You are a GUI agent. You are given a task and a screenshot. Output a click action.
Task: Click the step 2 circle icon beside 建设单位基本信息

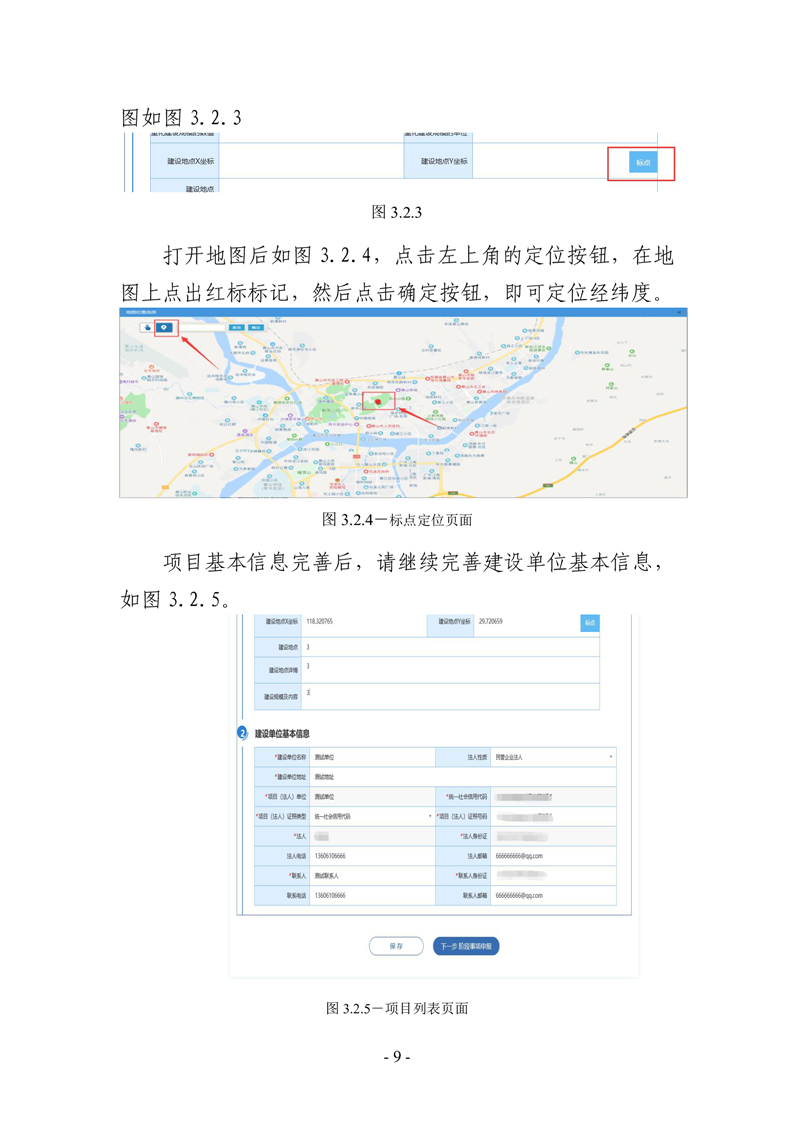243,733
